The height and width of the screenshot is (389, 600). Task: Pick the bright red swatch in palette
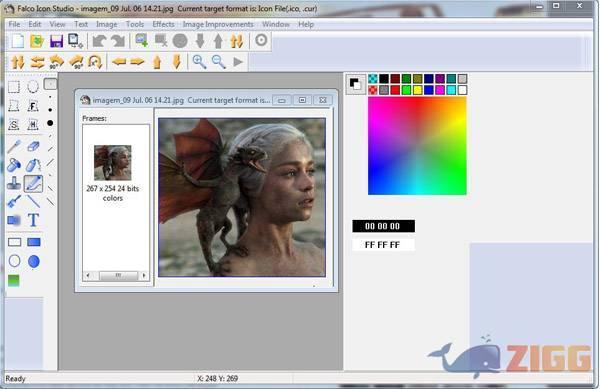(x=395, y=90)
